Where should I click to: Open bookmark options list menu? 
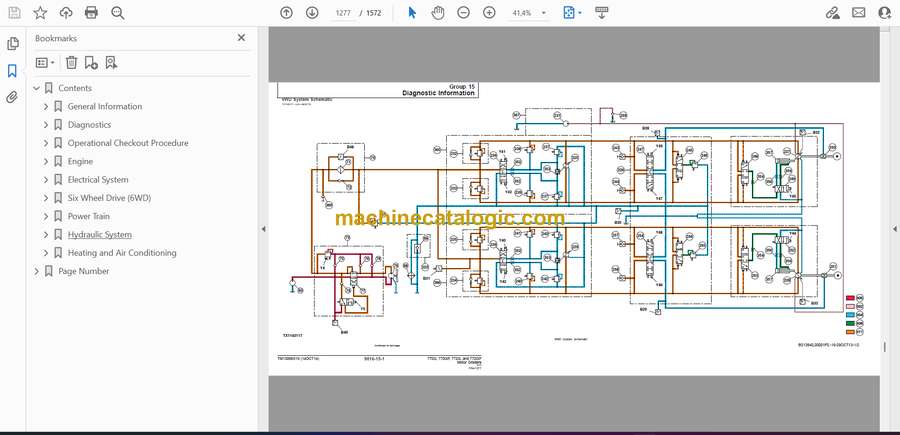pyautogui.click(x=45, y=63)
